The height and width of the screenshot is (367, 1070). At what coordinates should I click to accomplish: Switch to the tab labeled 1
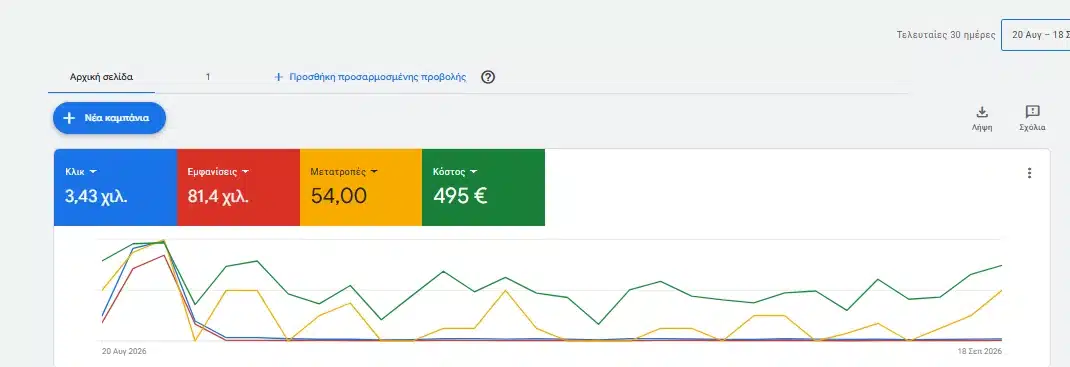(x=208, y=77)
